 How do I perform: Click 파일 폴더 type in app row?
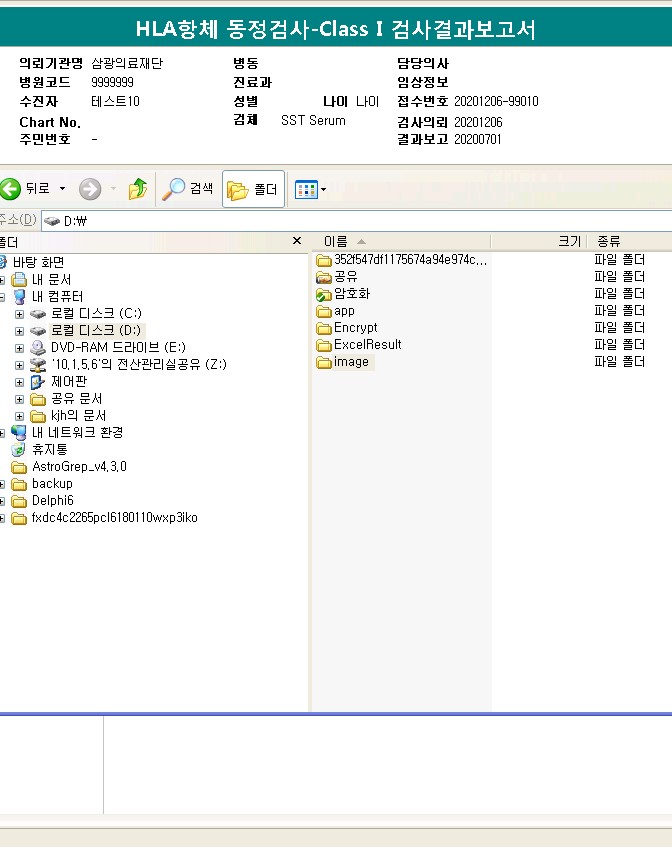(620, 311)
